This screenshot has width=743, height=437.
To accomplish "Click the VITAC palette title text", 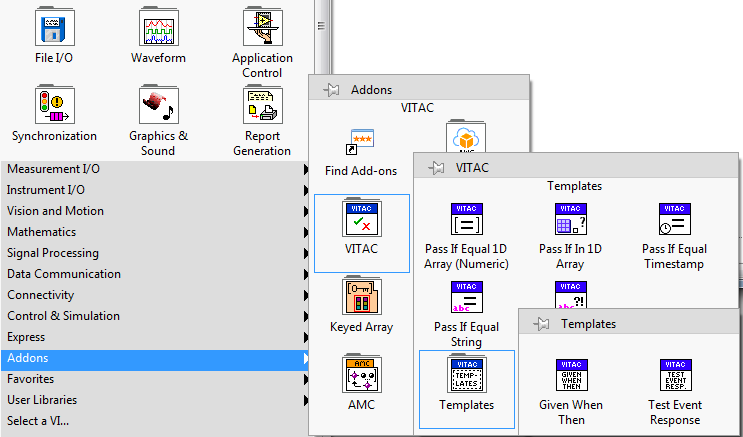I will 472,167.
